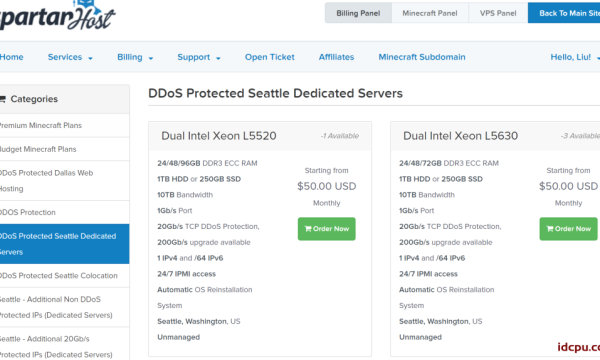Order the Dual Intel Xeon L5630 server

click(568, 229)
